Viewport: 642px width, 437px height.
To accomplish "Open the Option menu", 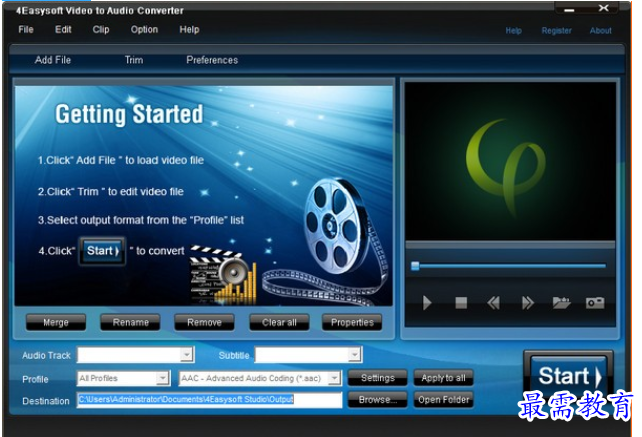I will (144, 29).
